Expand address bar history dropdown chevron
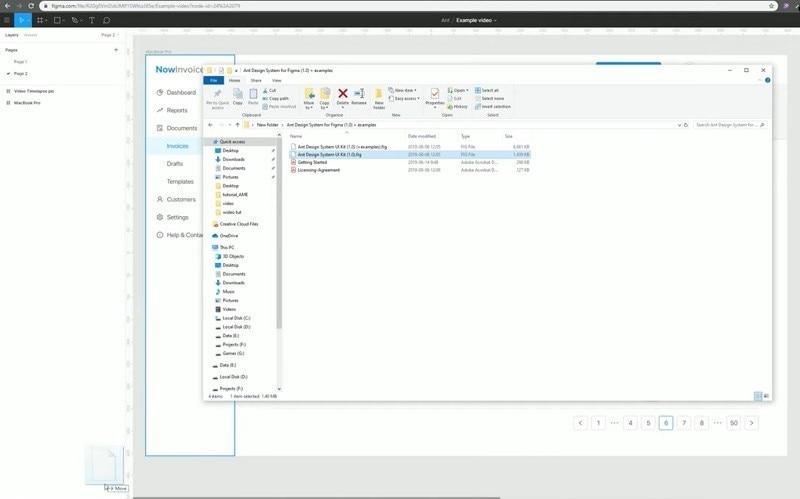This screenshot has width=800, height=499. point(679,124)
